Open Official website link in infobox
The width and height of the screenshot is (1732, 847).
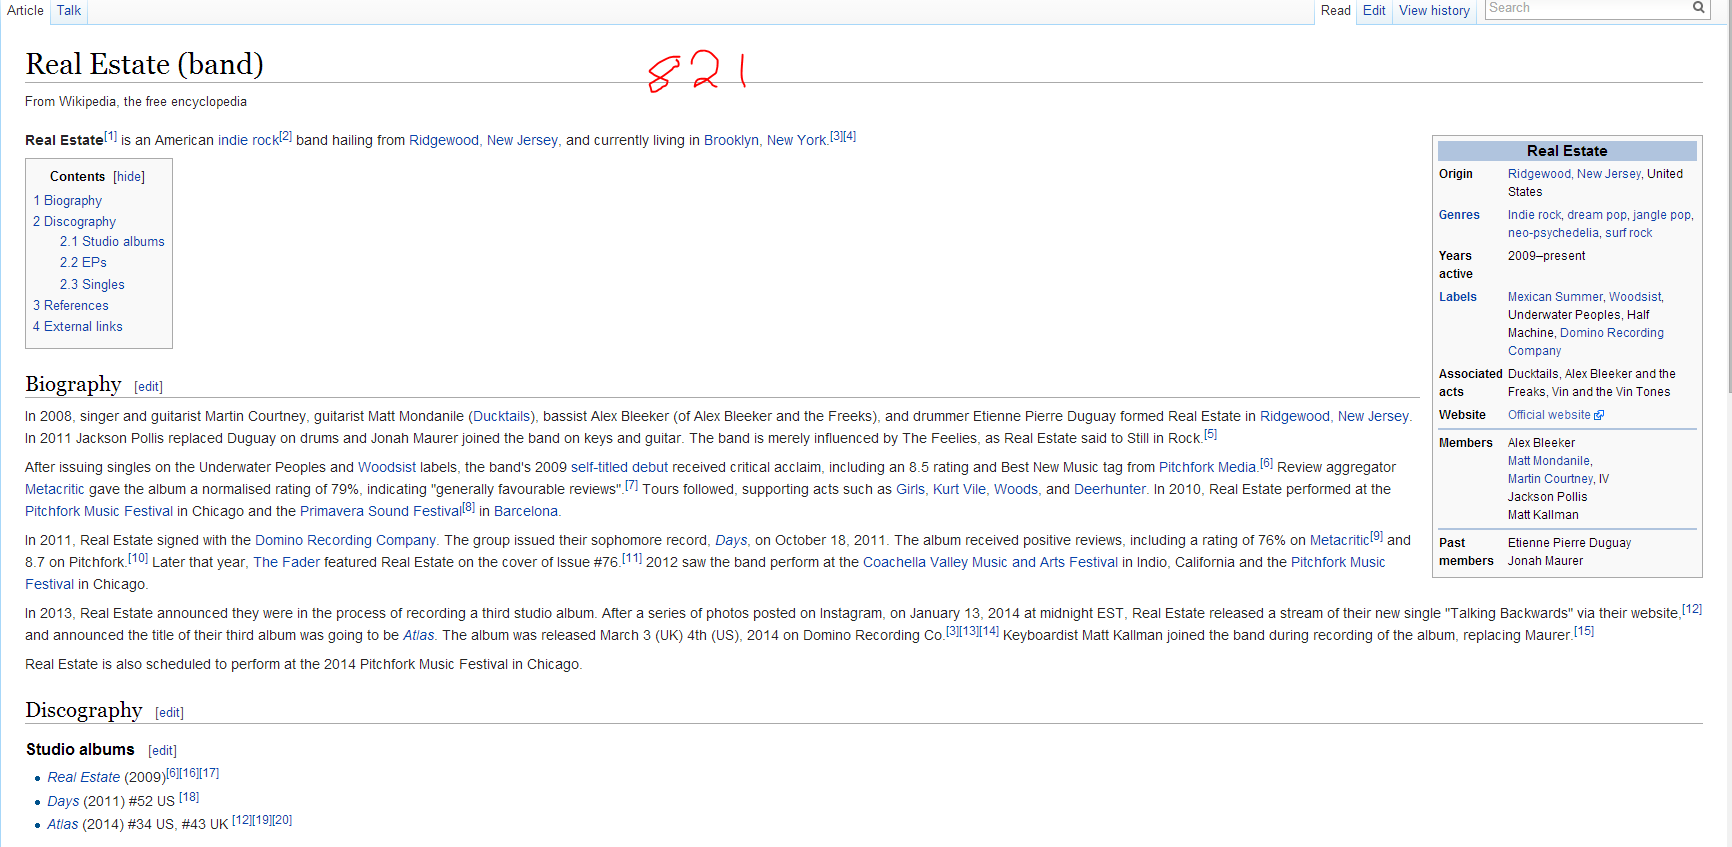tap(1549, 415)
